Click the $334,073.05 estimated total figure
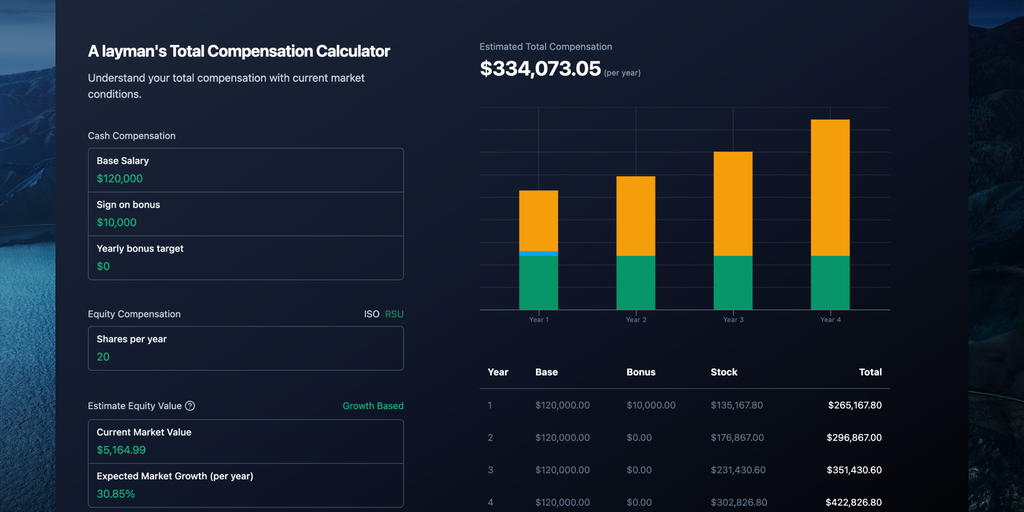This screenshot has width=1024, height=512. 540,69
